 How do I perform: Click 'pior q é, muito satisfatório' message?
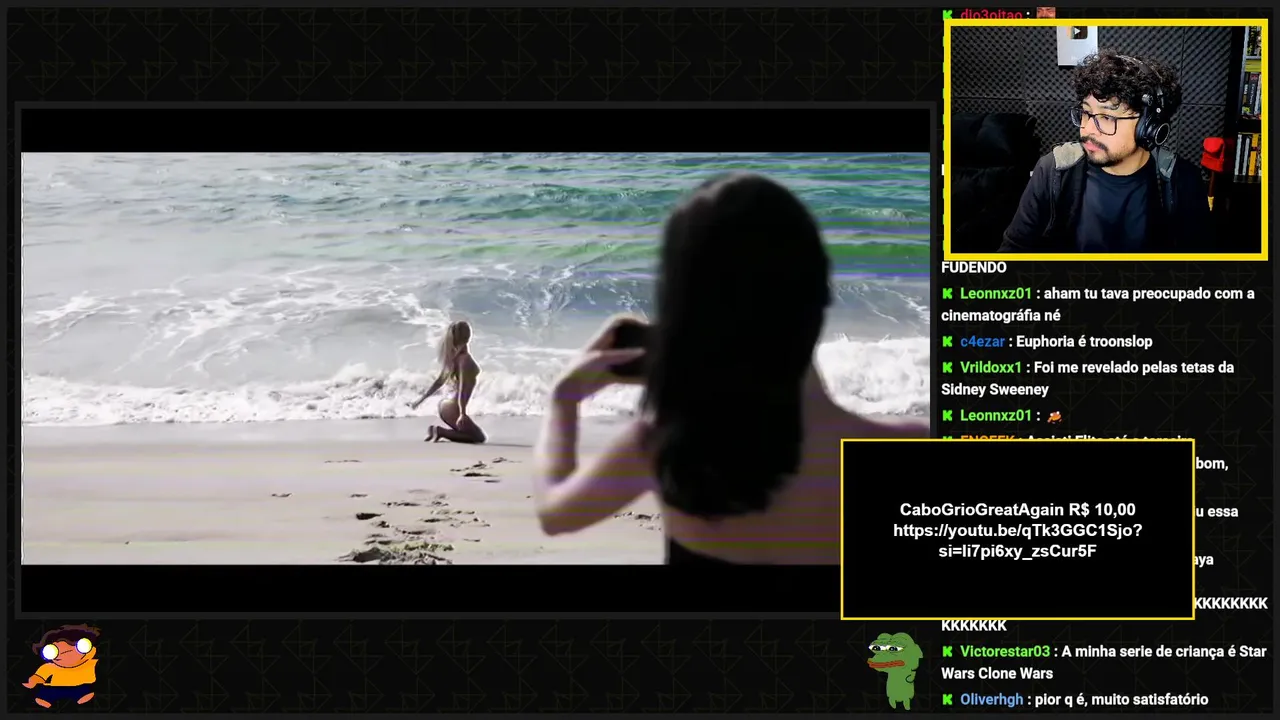(1122, 700)
